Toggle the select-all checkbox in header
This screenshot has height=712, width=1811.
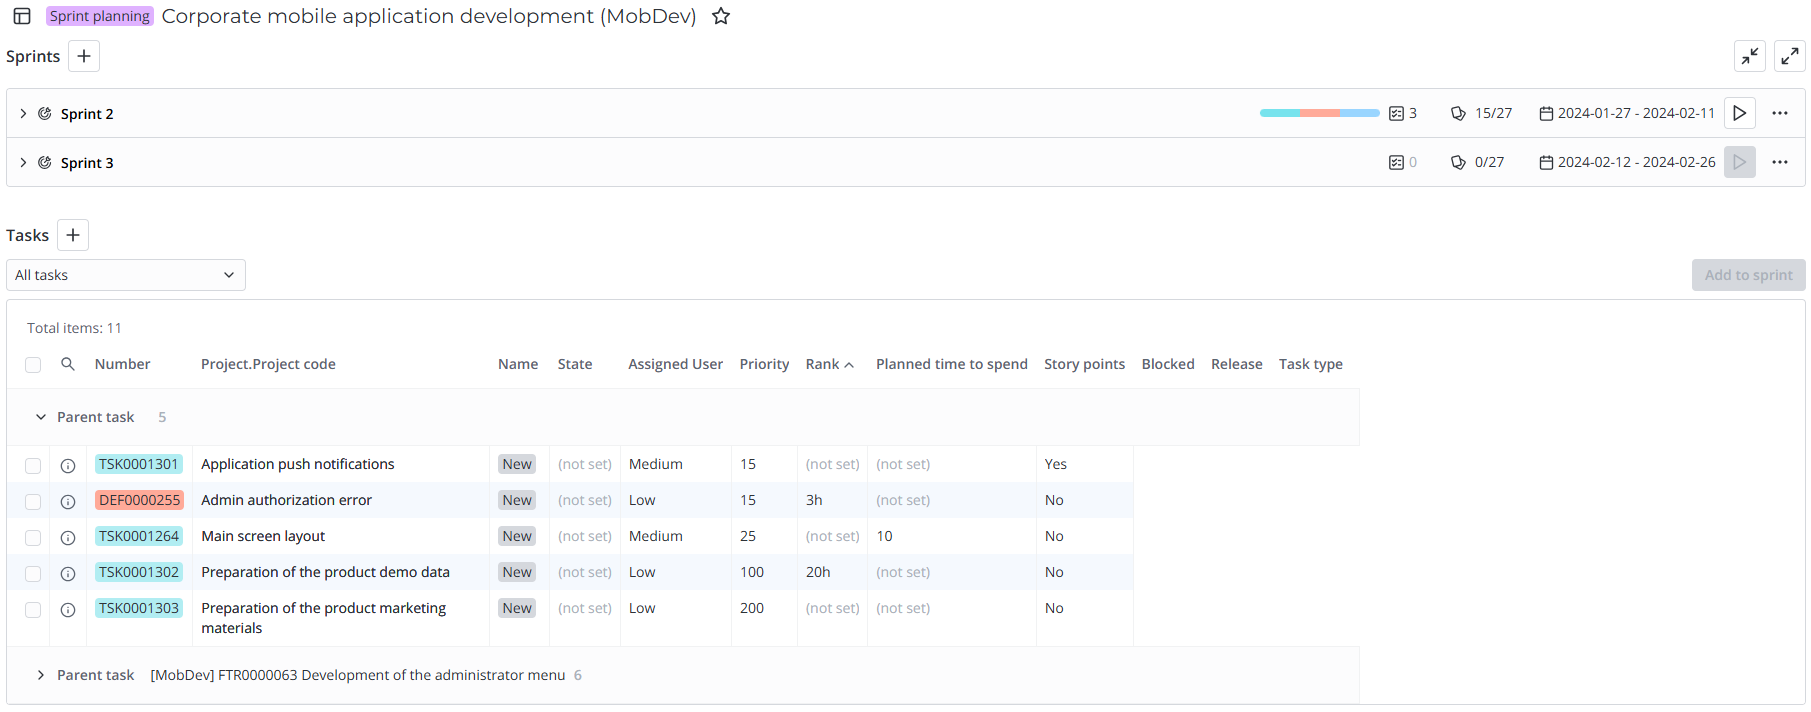coord(33,365)
